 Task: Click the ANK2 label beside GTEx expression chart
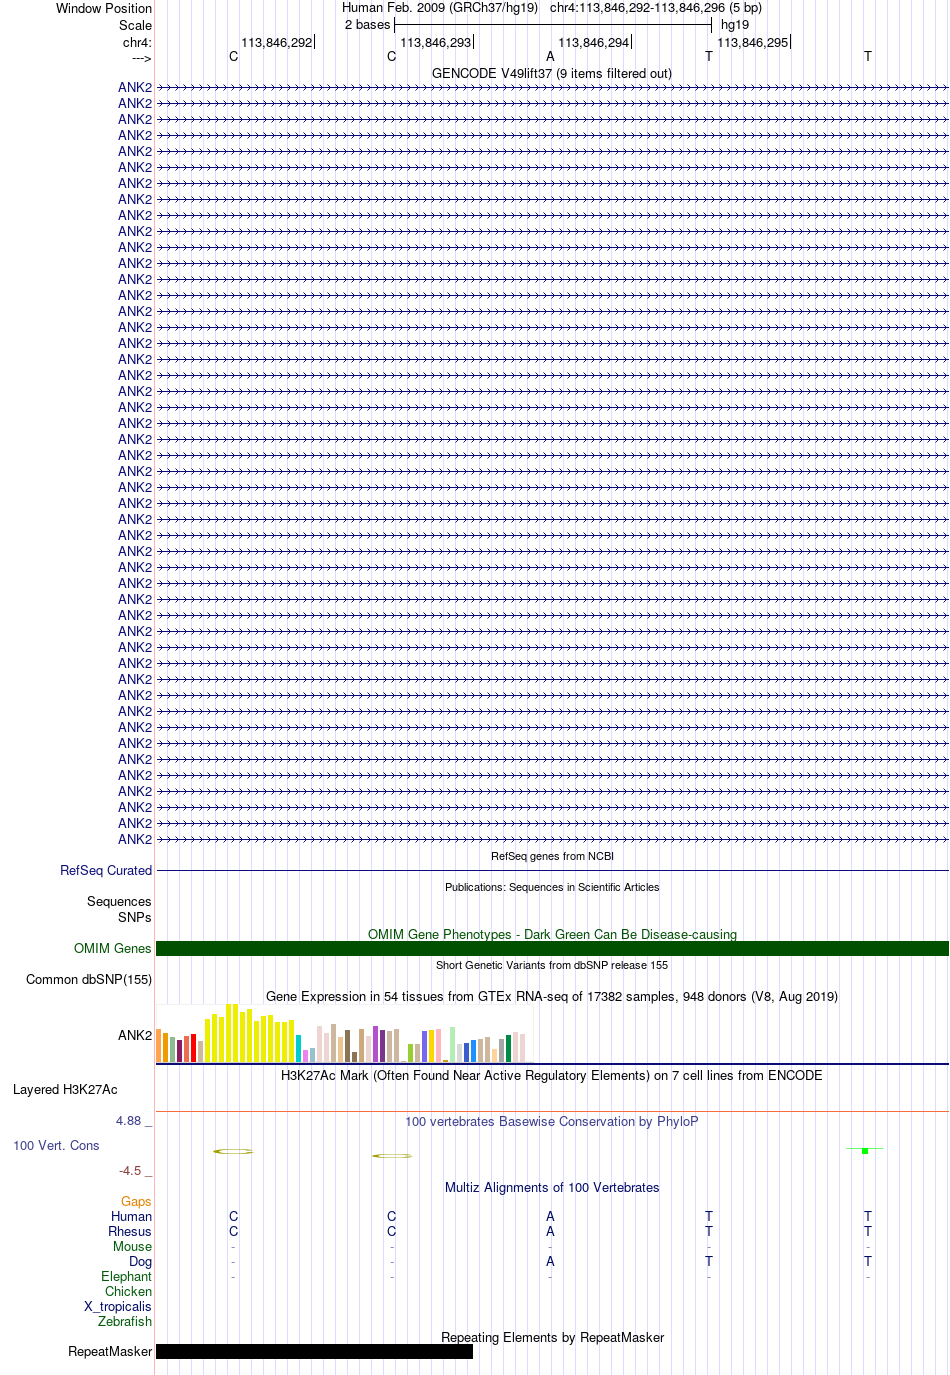tap(135, 1035)
